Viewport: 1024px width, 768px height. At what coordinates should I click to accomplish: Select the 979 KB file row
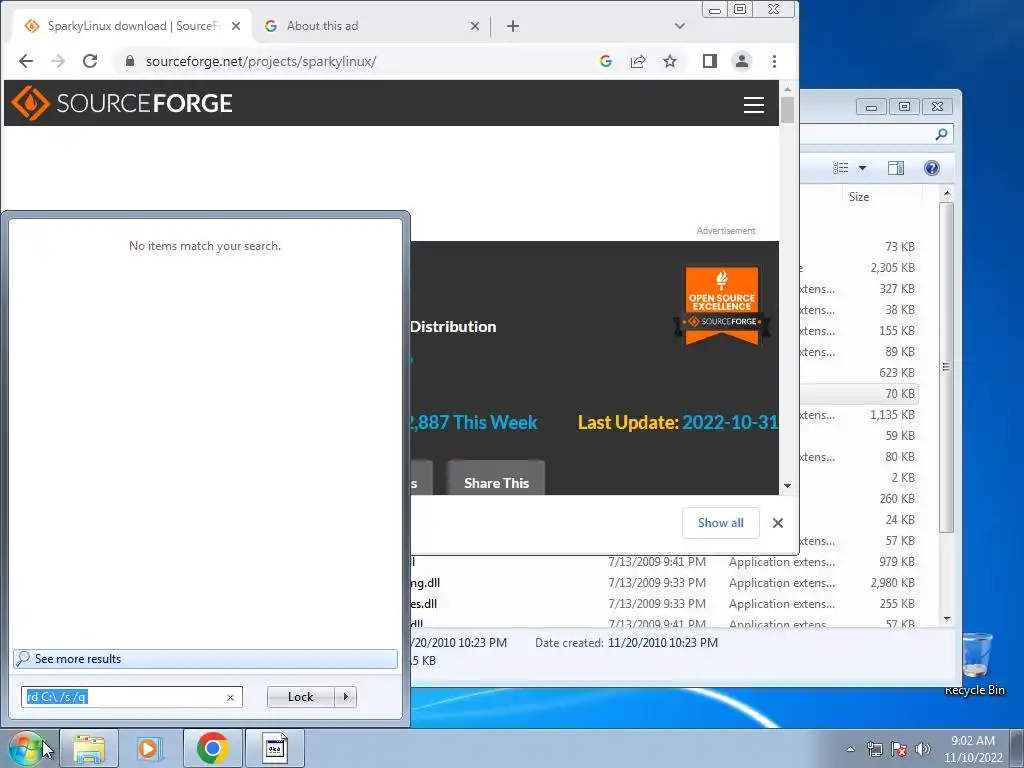tap(663, 562)
